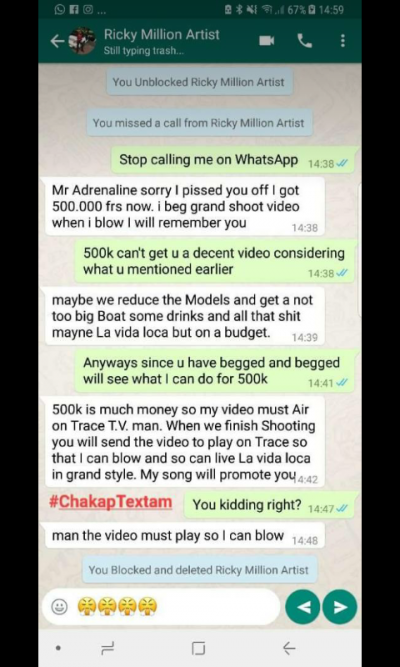Tap the "You Unblocked Ricky Million Artist" notice
Viewport: 400px width, 667px height.
click(x=199, y=82)
